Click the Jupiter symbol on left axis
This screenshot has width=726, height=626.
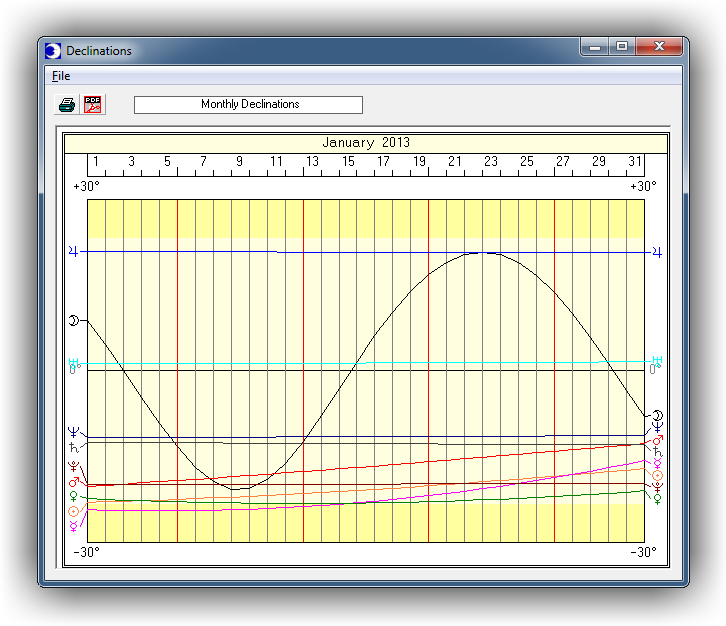click(x=74, y=251)
